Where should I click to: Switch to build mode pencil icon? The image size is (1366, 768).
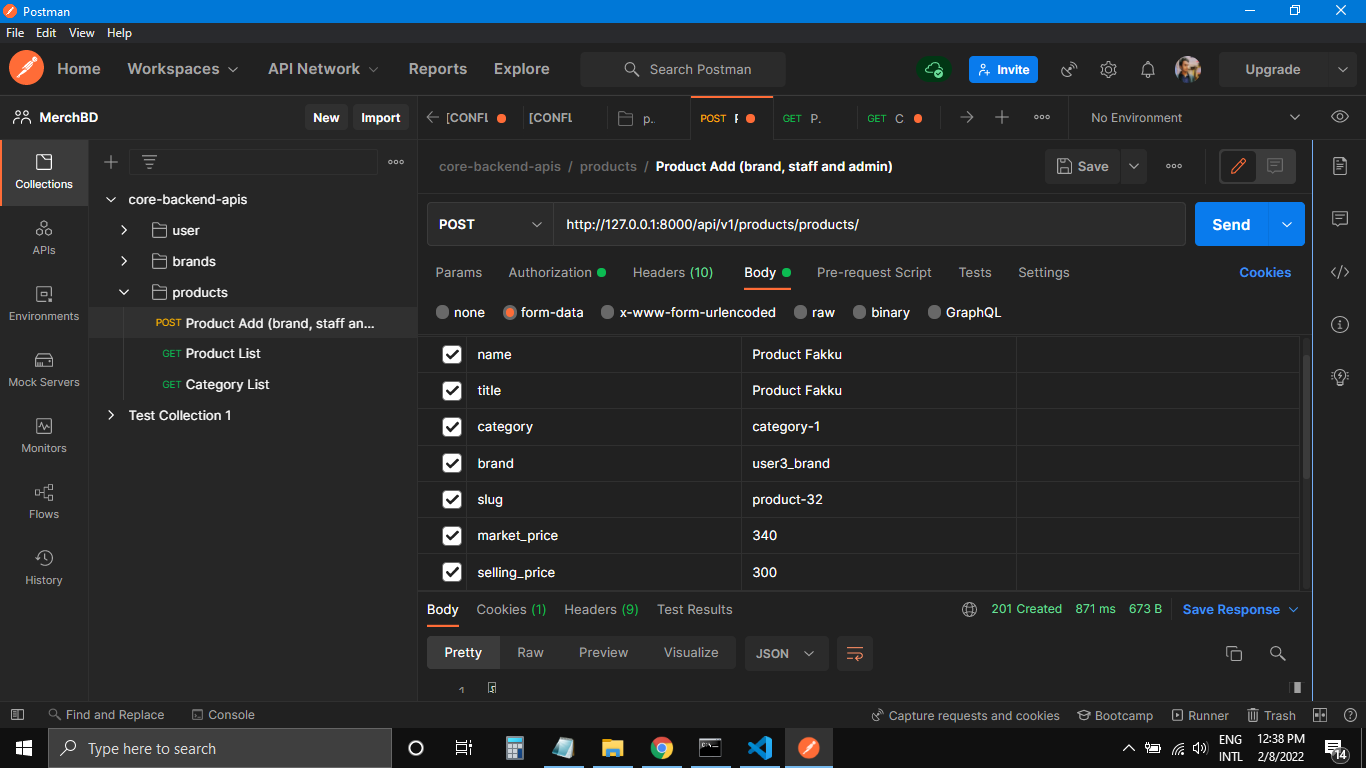pyautogui.click(x=1238, y=166)
